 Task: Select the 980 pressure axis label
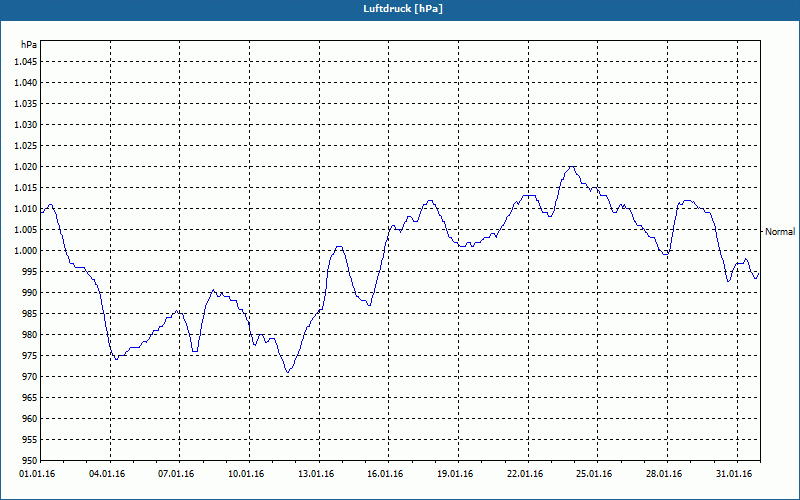click(x=30, y=335)
